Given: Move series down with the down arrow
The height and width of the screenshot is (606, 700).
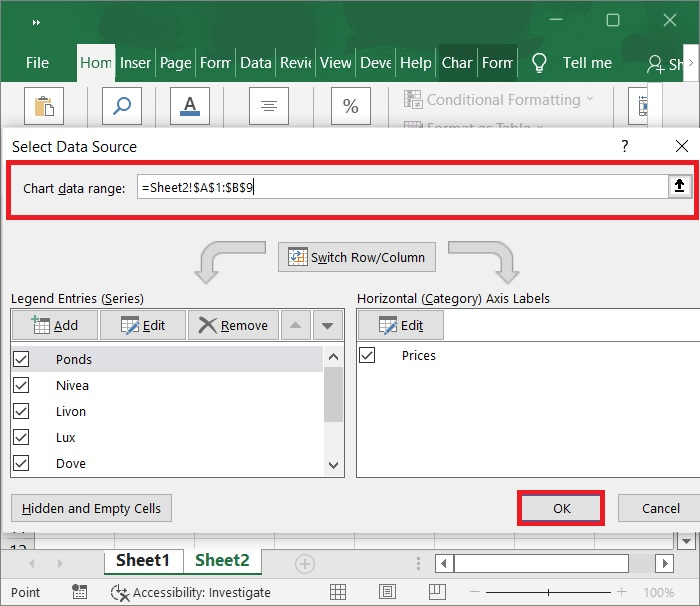Looking at the screenshot, I should coord(326,325).
